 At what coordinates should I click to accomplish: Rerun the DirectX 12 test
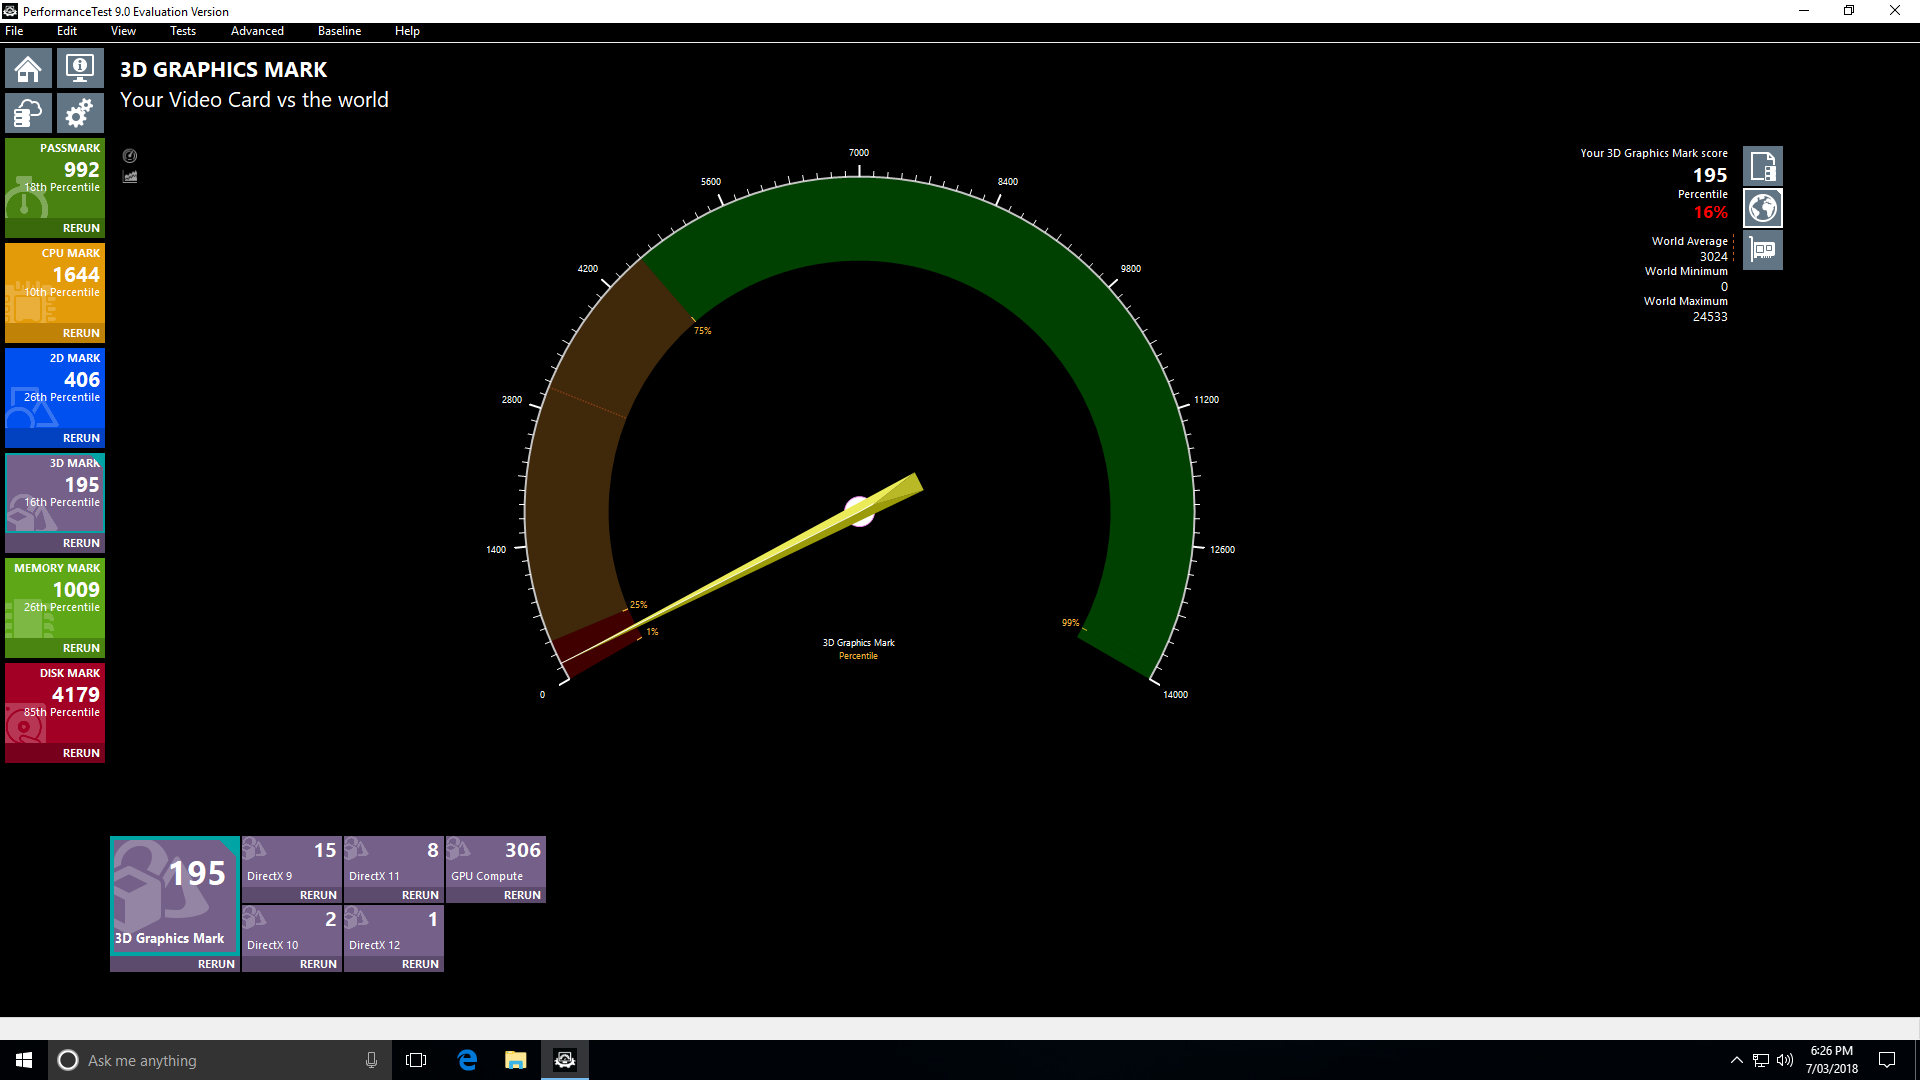coord(420,964)
